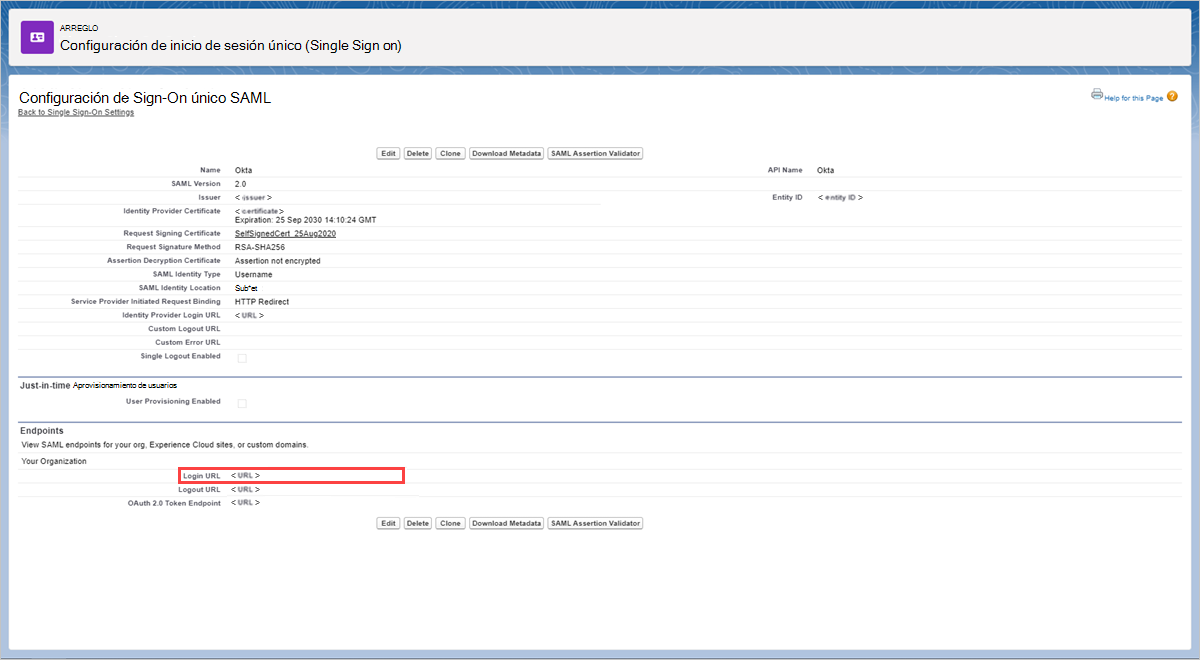1200x660 pixels.
Task: Select the Identity Provider Login URL value
Action: 249,315
